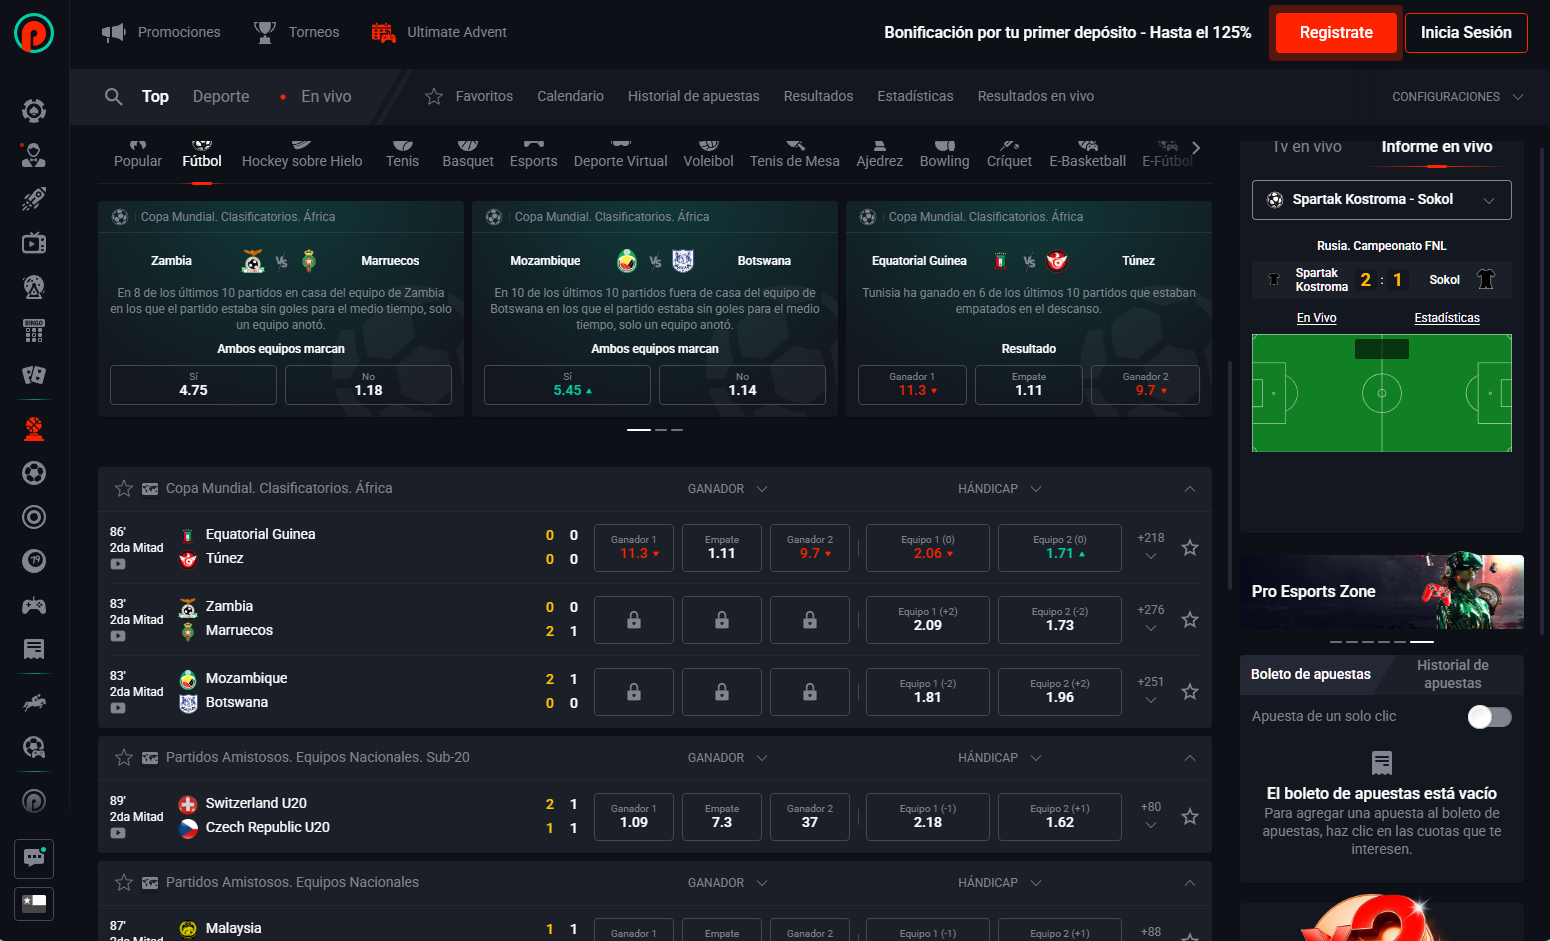The width and height of the screenshot is (1550, 941).
Task: Open the lottery ball sidebar icon
Action: point(34,561)
